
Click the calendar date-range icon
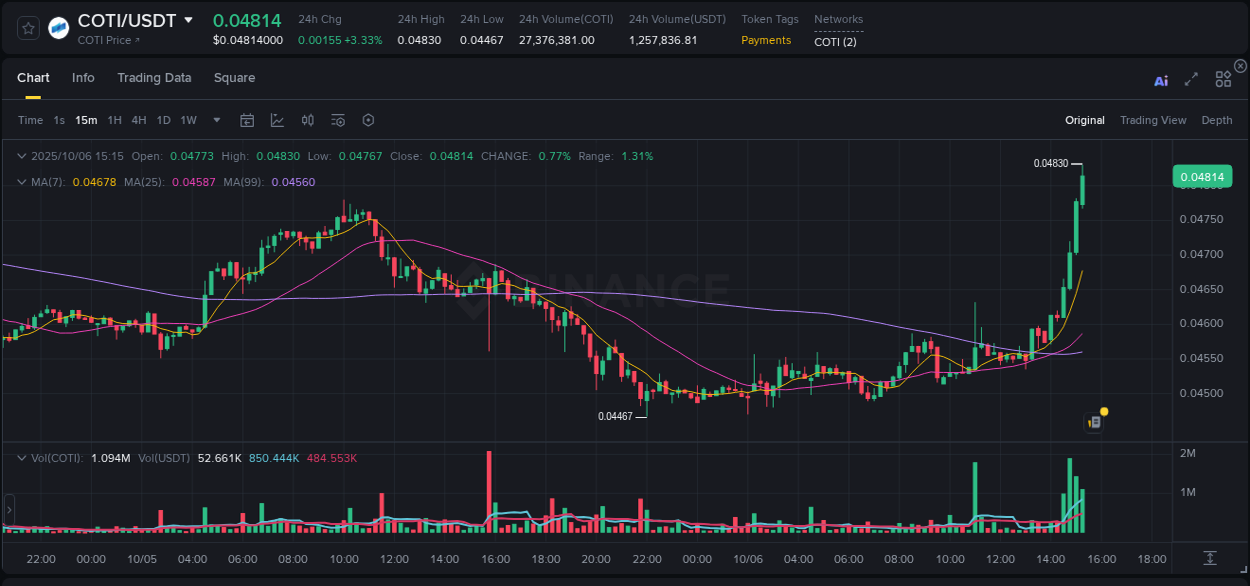(x=247, y=120)
